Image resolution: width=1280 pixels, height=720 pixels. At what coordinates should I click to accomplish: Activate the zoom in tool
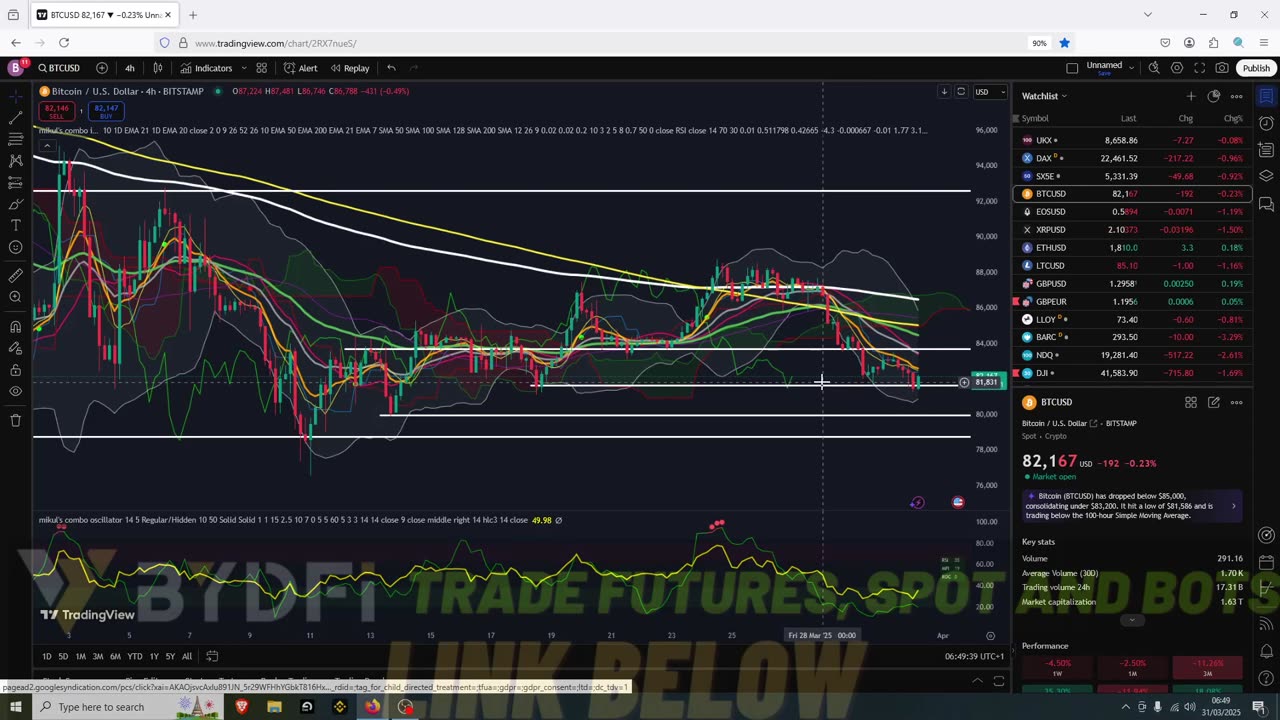coord(15,297)
